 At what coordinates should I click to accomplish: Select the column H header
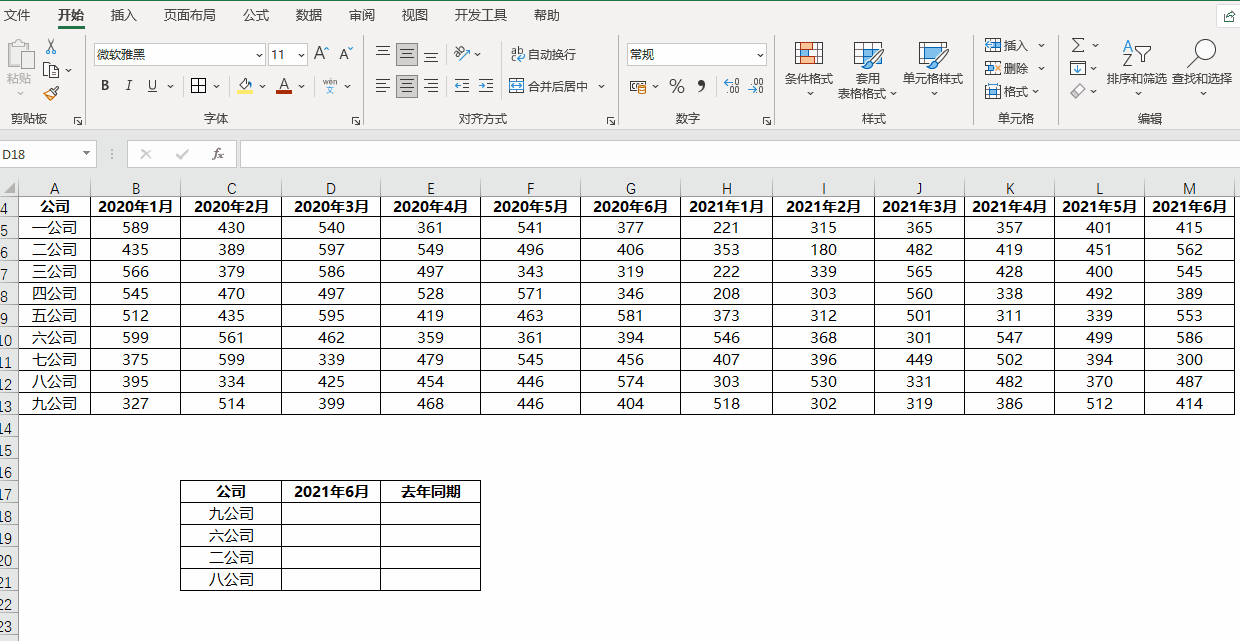tap(727, 188)
